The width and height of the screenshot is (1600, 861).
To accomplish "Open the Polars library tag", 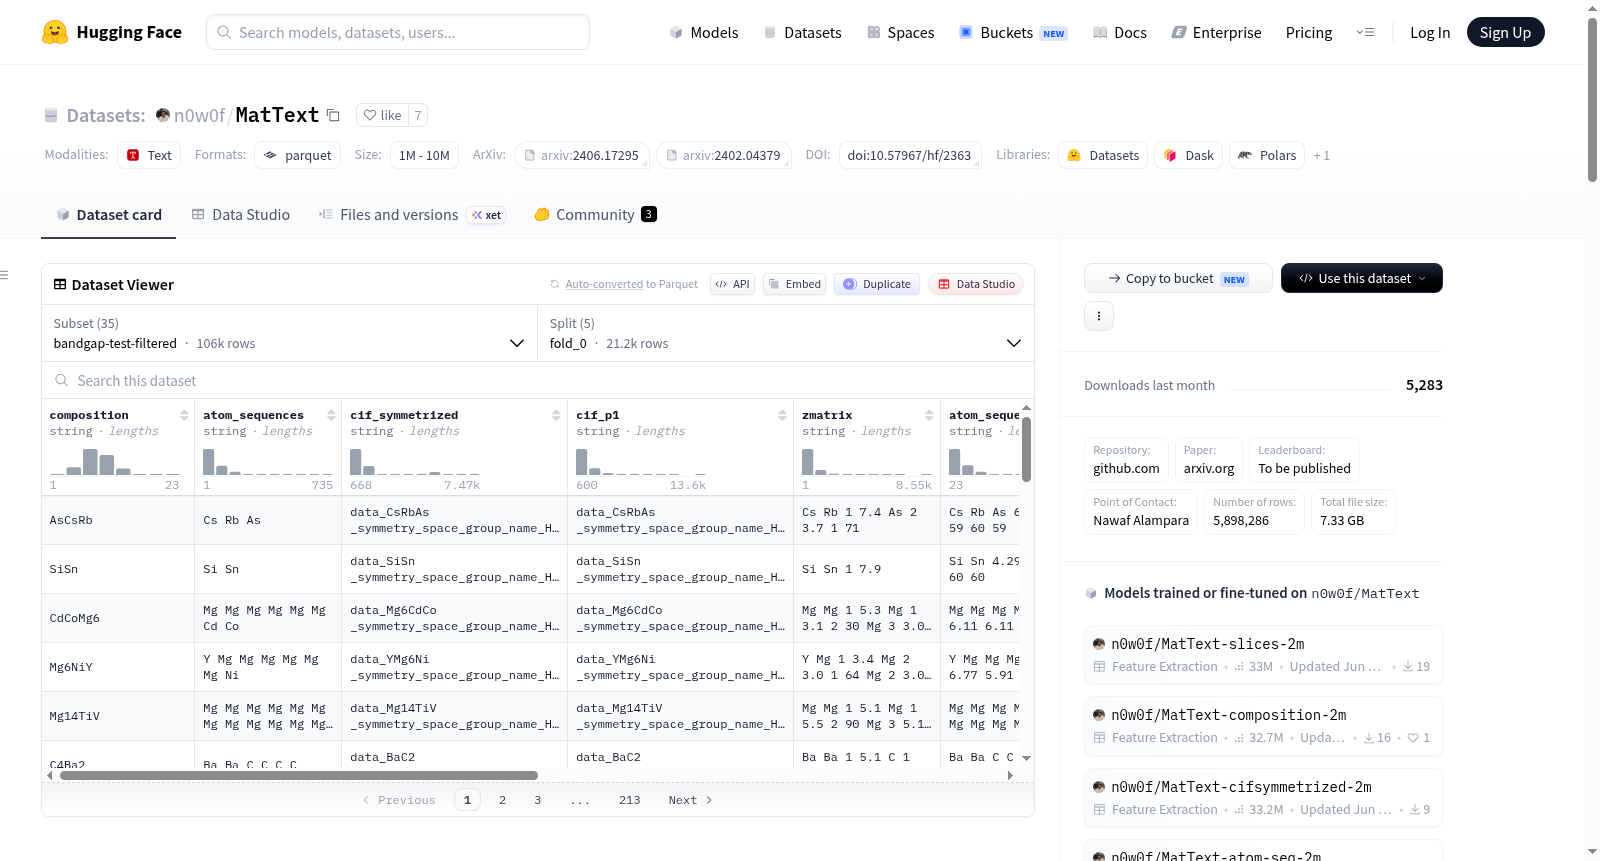I will tap(1267, 155).
